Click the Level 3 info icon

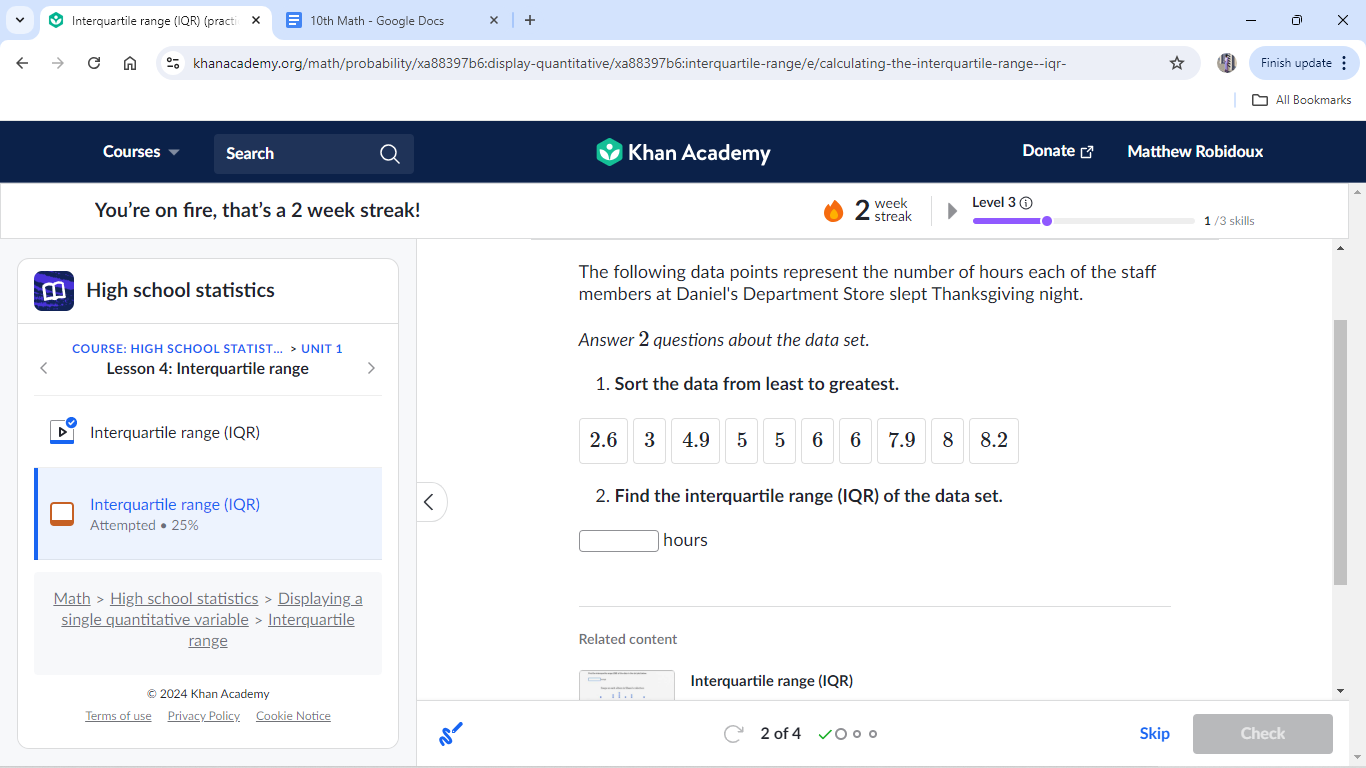tap(1026, 203)
